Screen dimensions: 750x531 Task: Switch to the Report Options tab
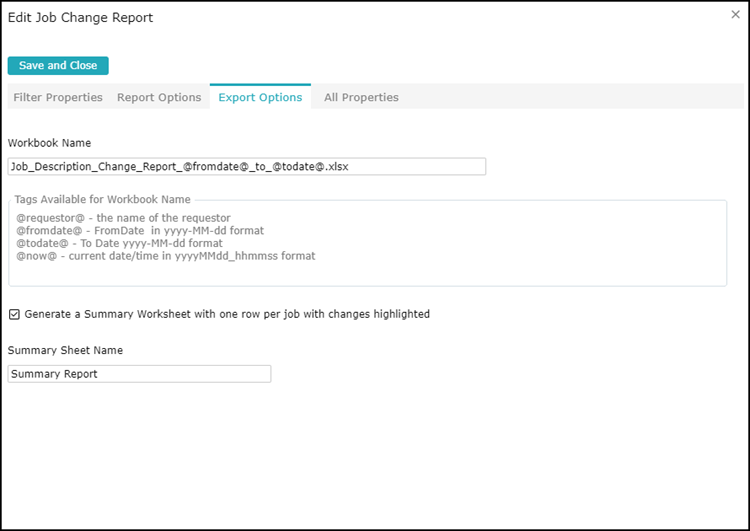click(159, 97)
